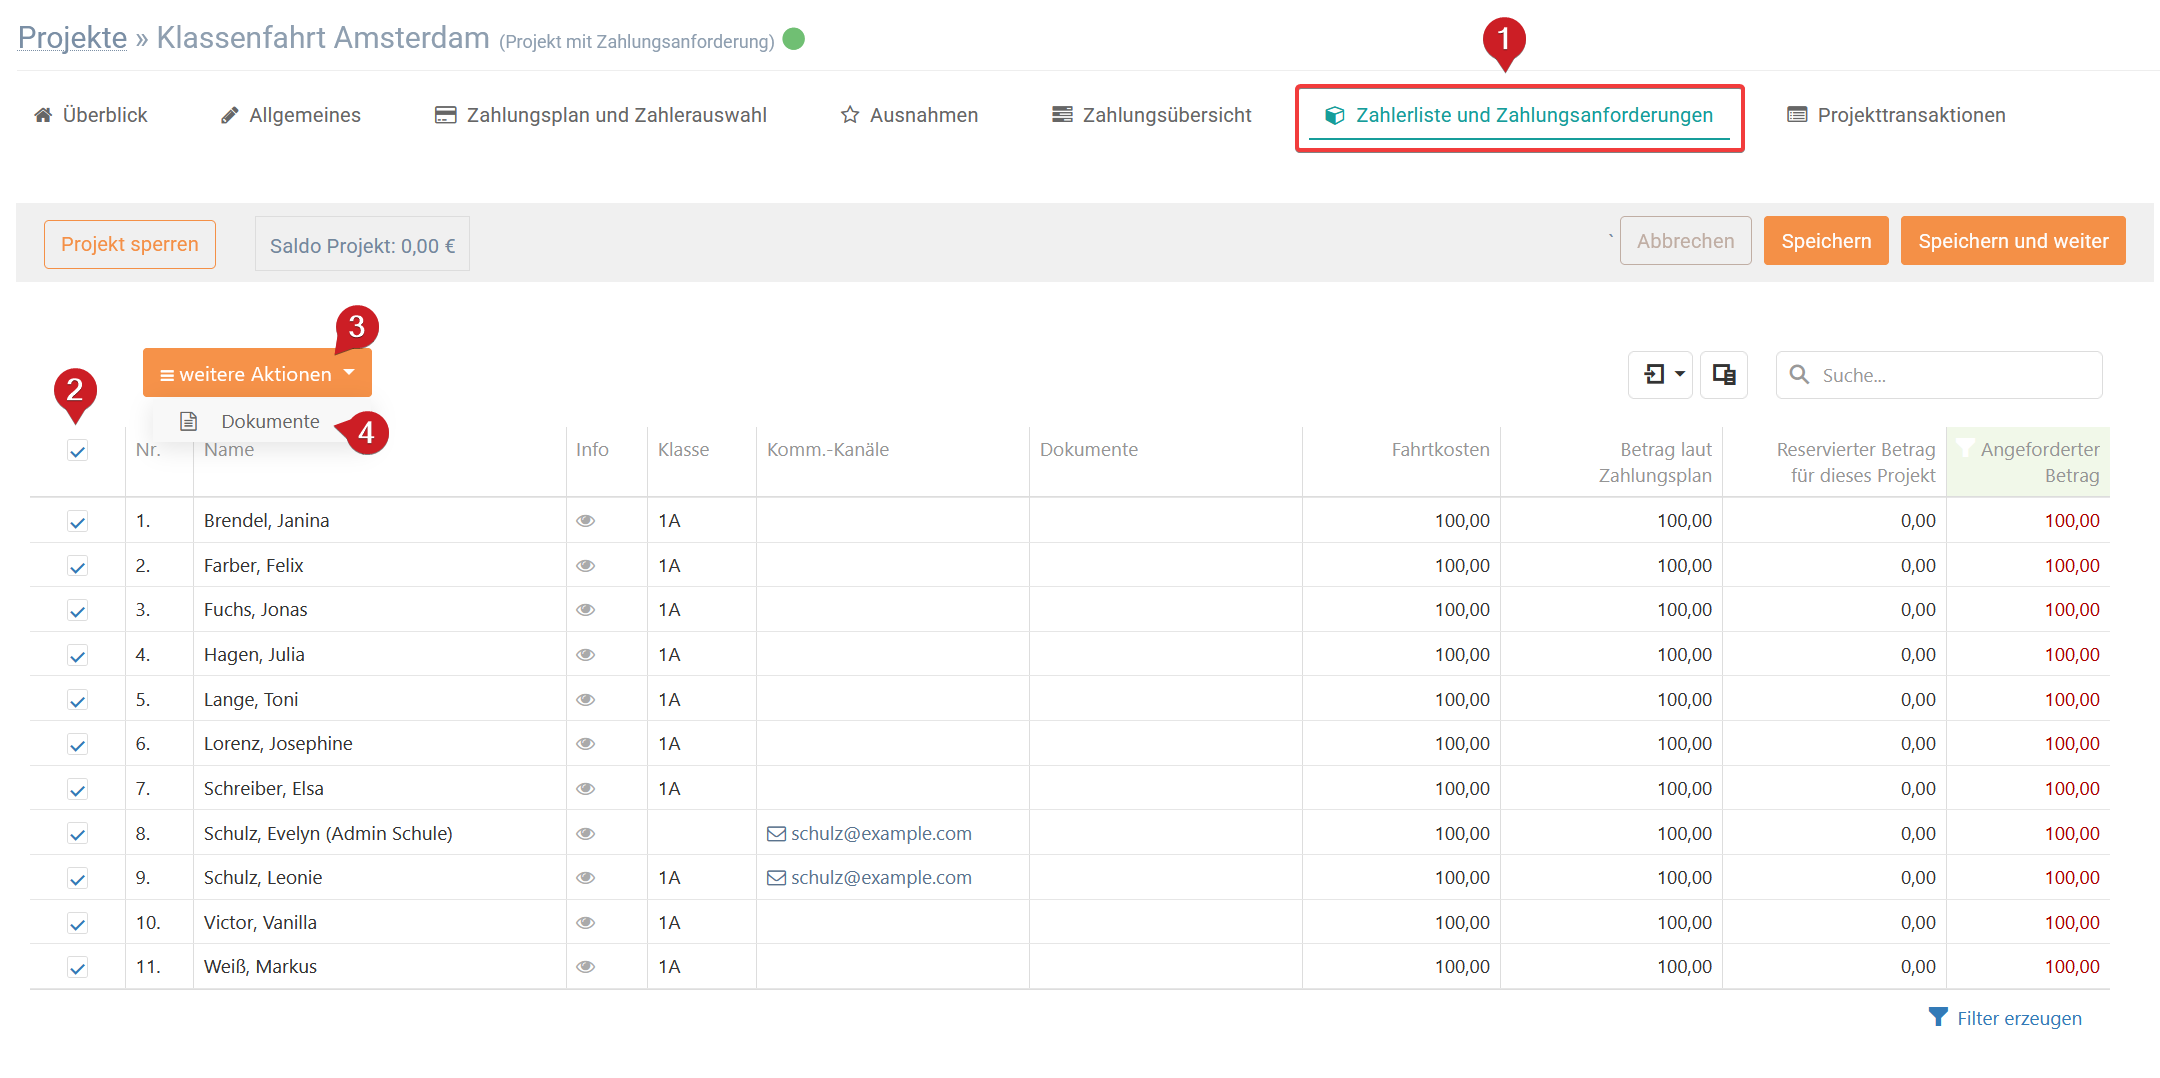Switch to the Überblick tab
Image resolution: width=2160 pixels, height=1078 pixels.
pos(91,115)
